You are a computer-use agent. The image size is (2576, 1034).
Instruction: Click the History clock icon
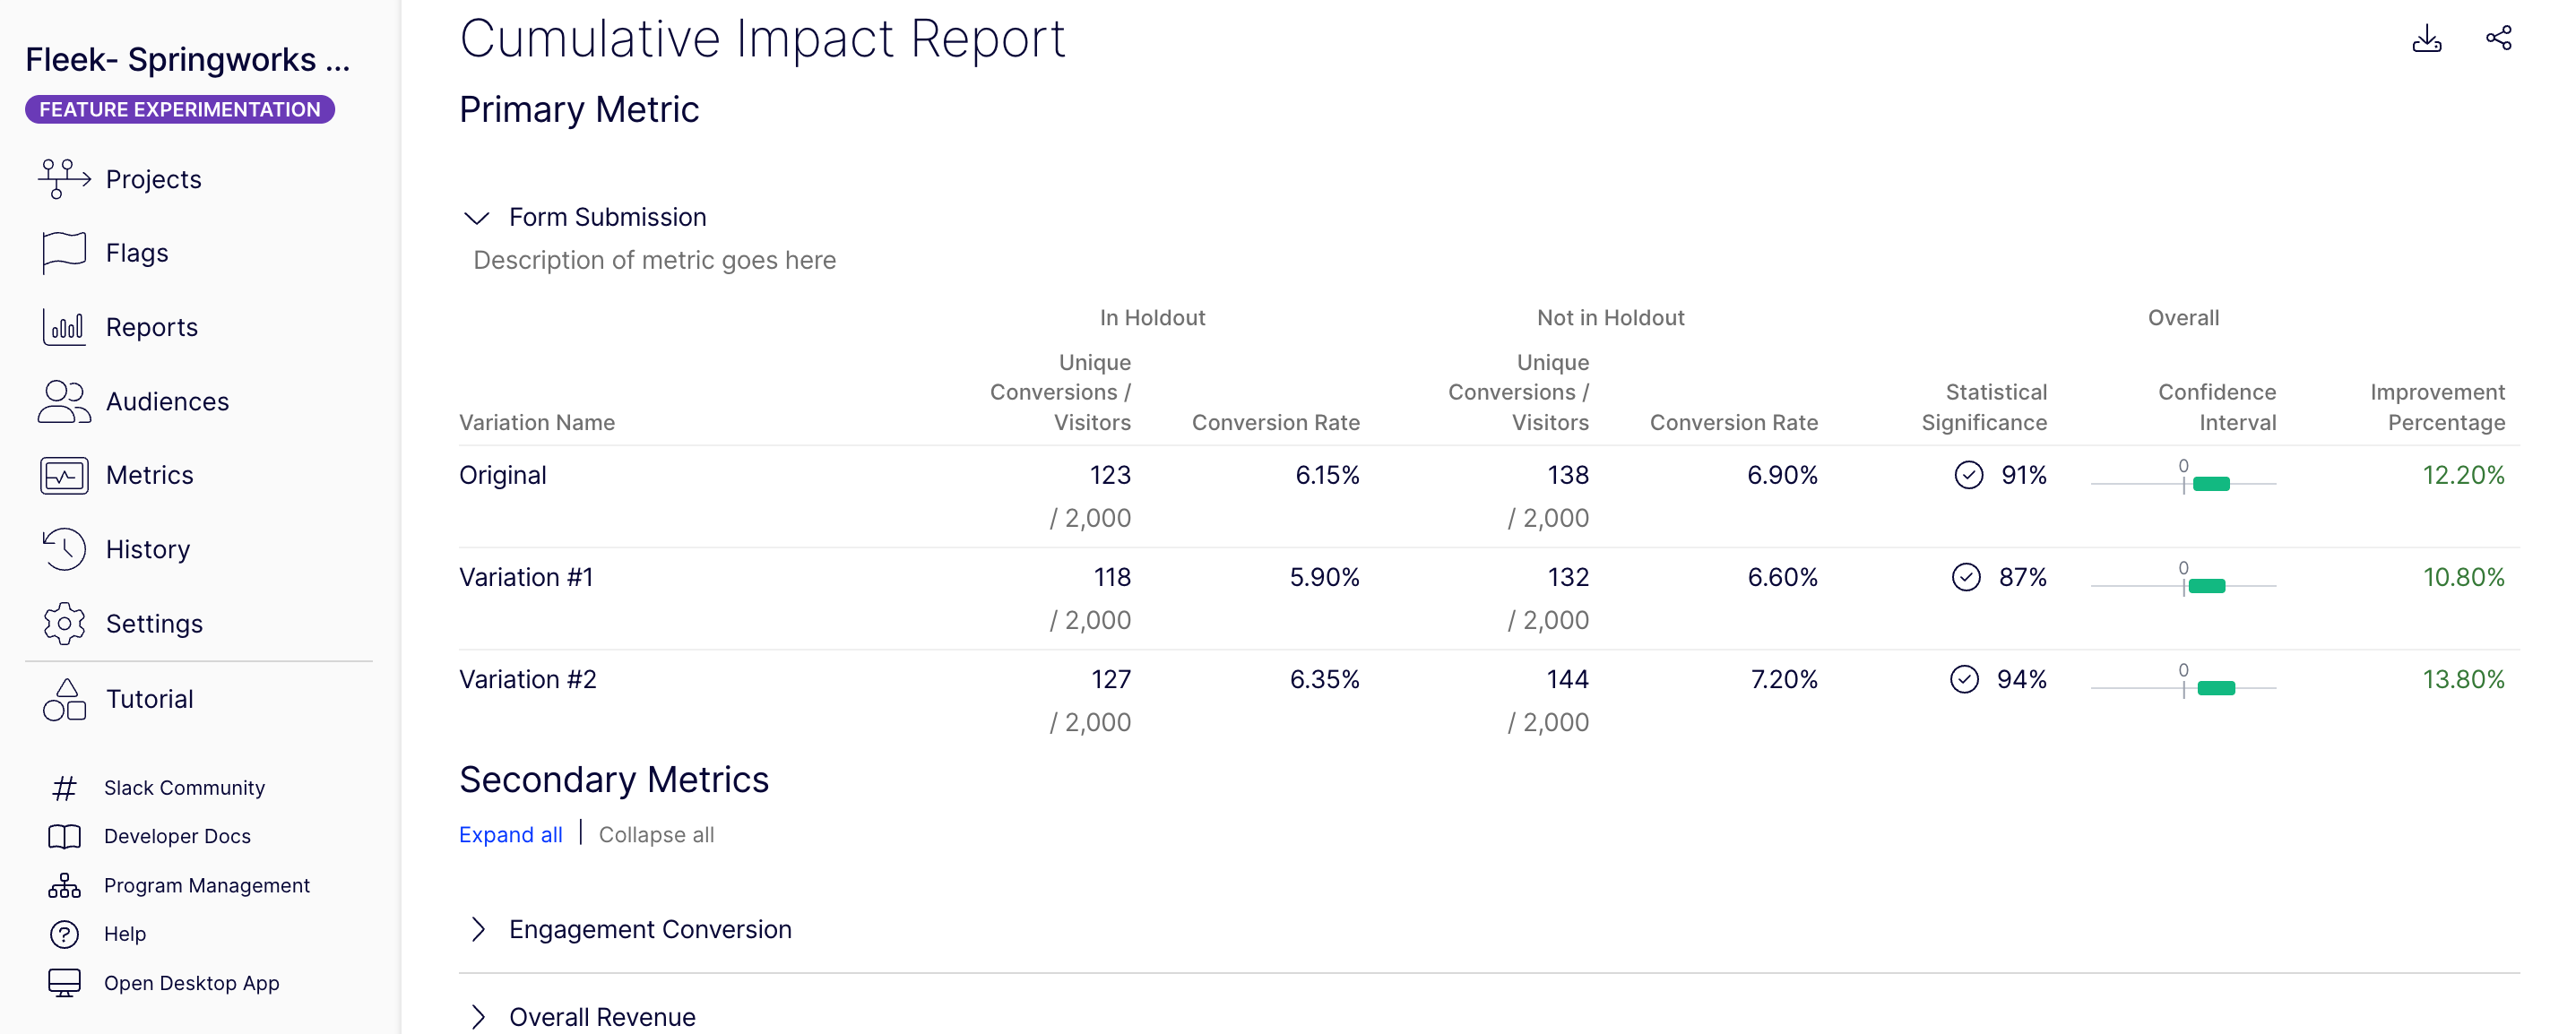click(x=64, y=549)
